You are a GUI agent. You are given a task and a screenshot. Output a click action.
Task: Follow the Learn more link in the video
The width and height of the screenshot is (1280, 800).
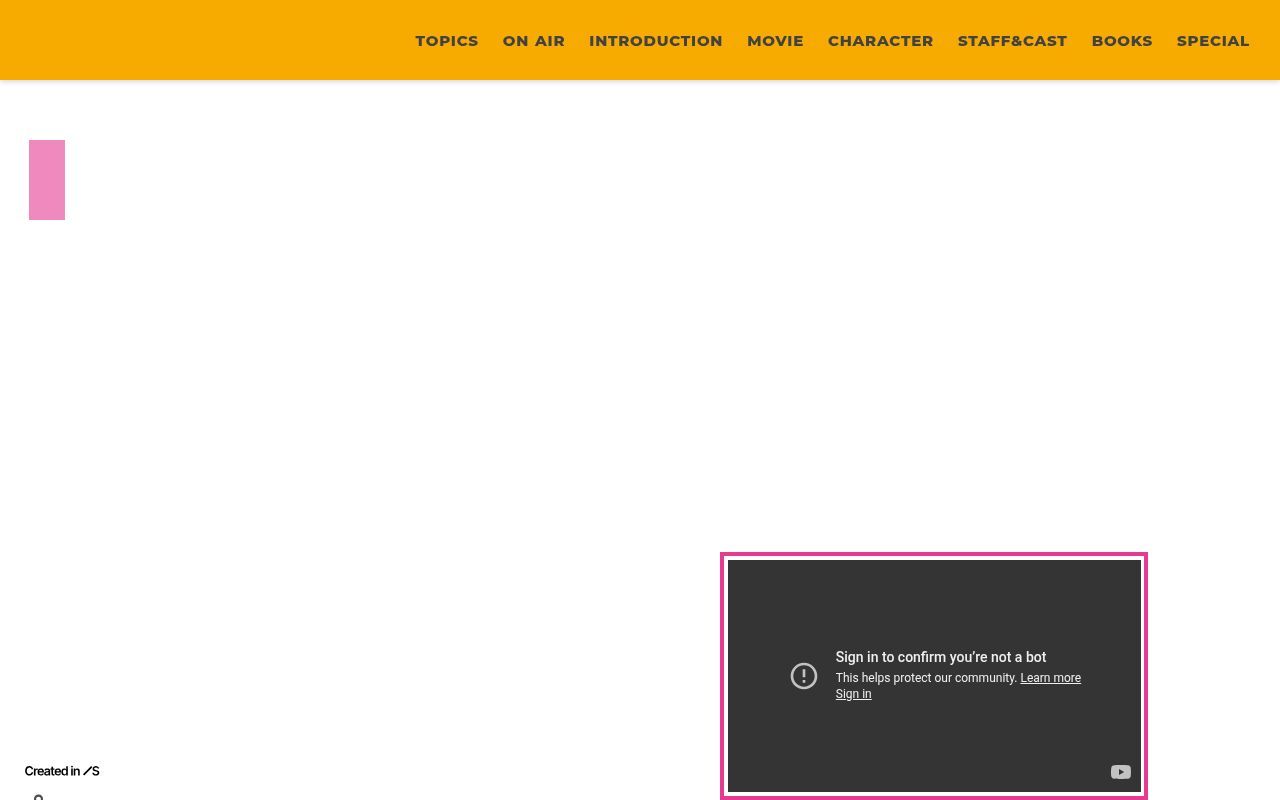[1050, 678]
